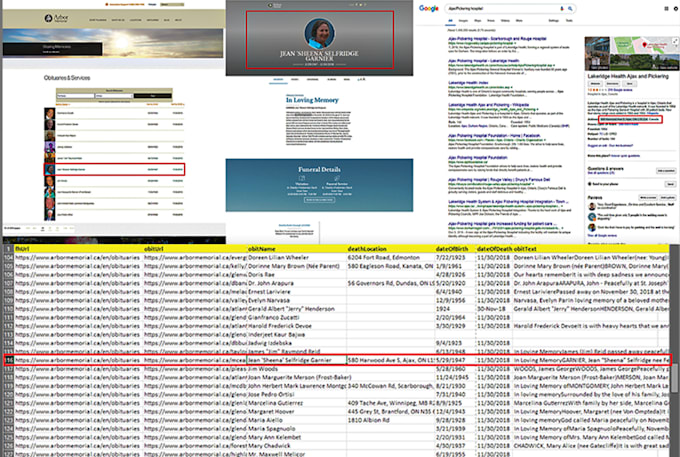Switch to the Images search tab
Image resolution: width=680 pixels, height=457 pixels.
coord(463,20)
